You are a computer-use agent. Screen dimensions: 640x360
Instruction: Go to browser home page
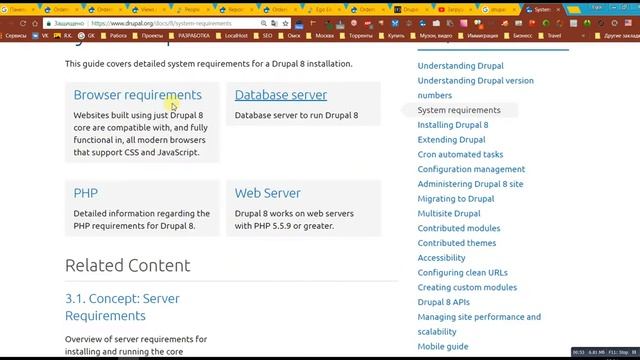[x=35, y=24]
